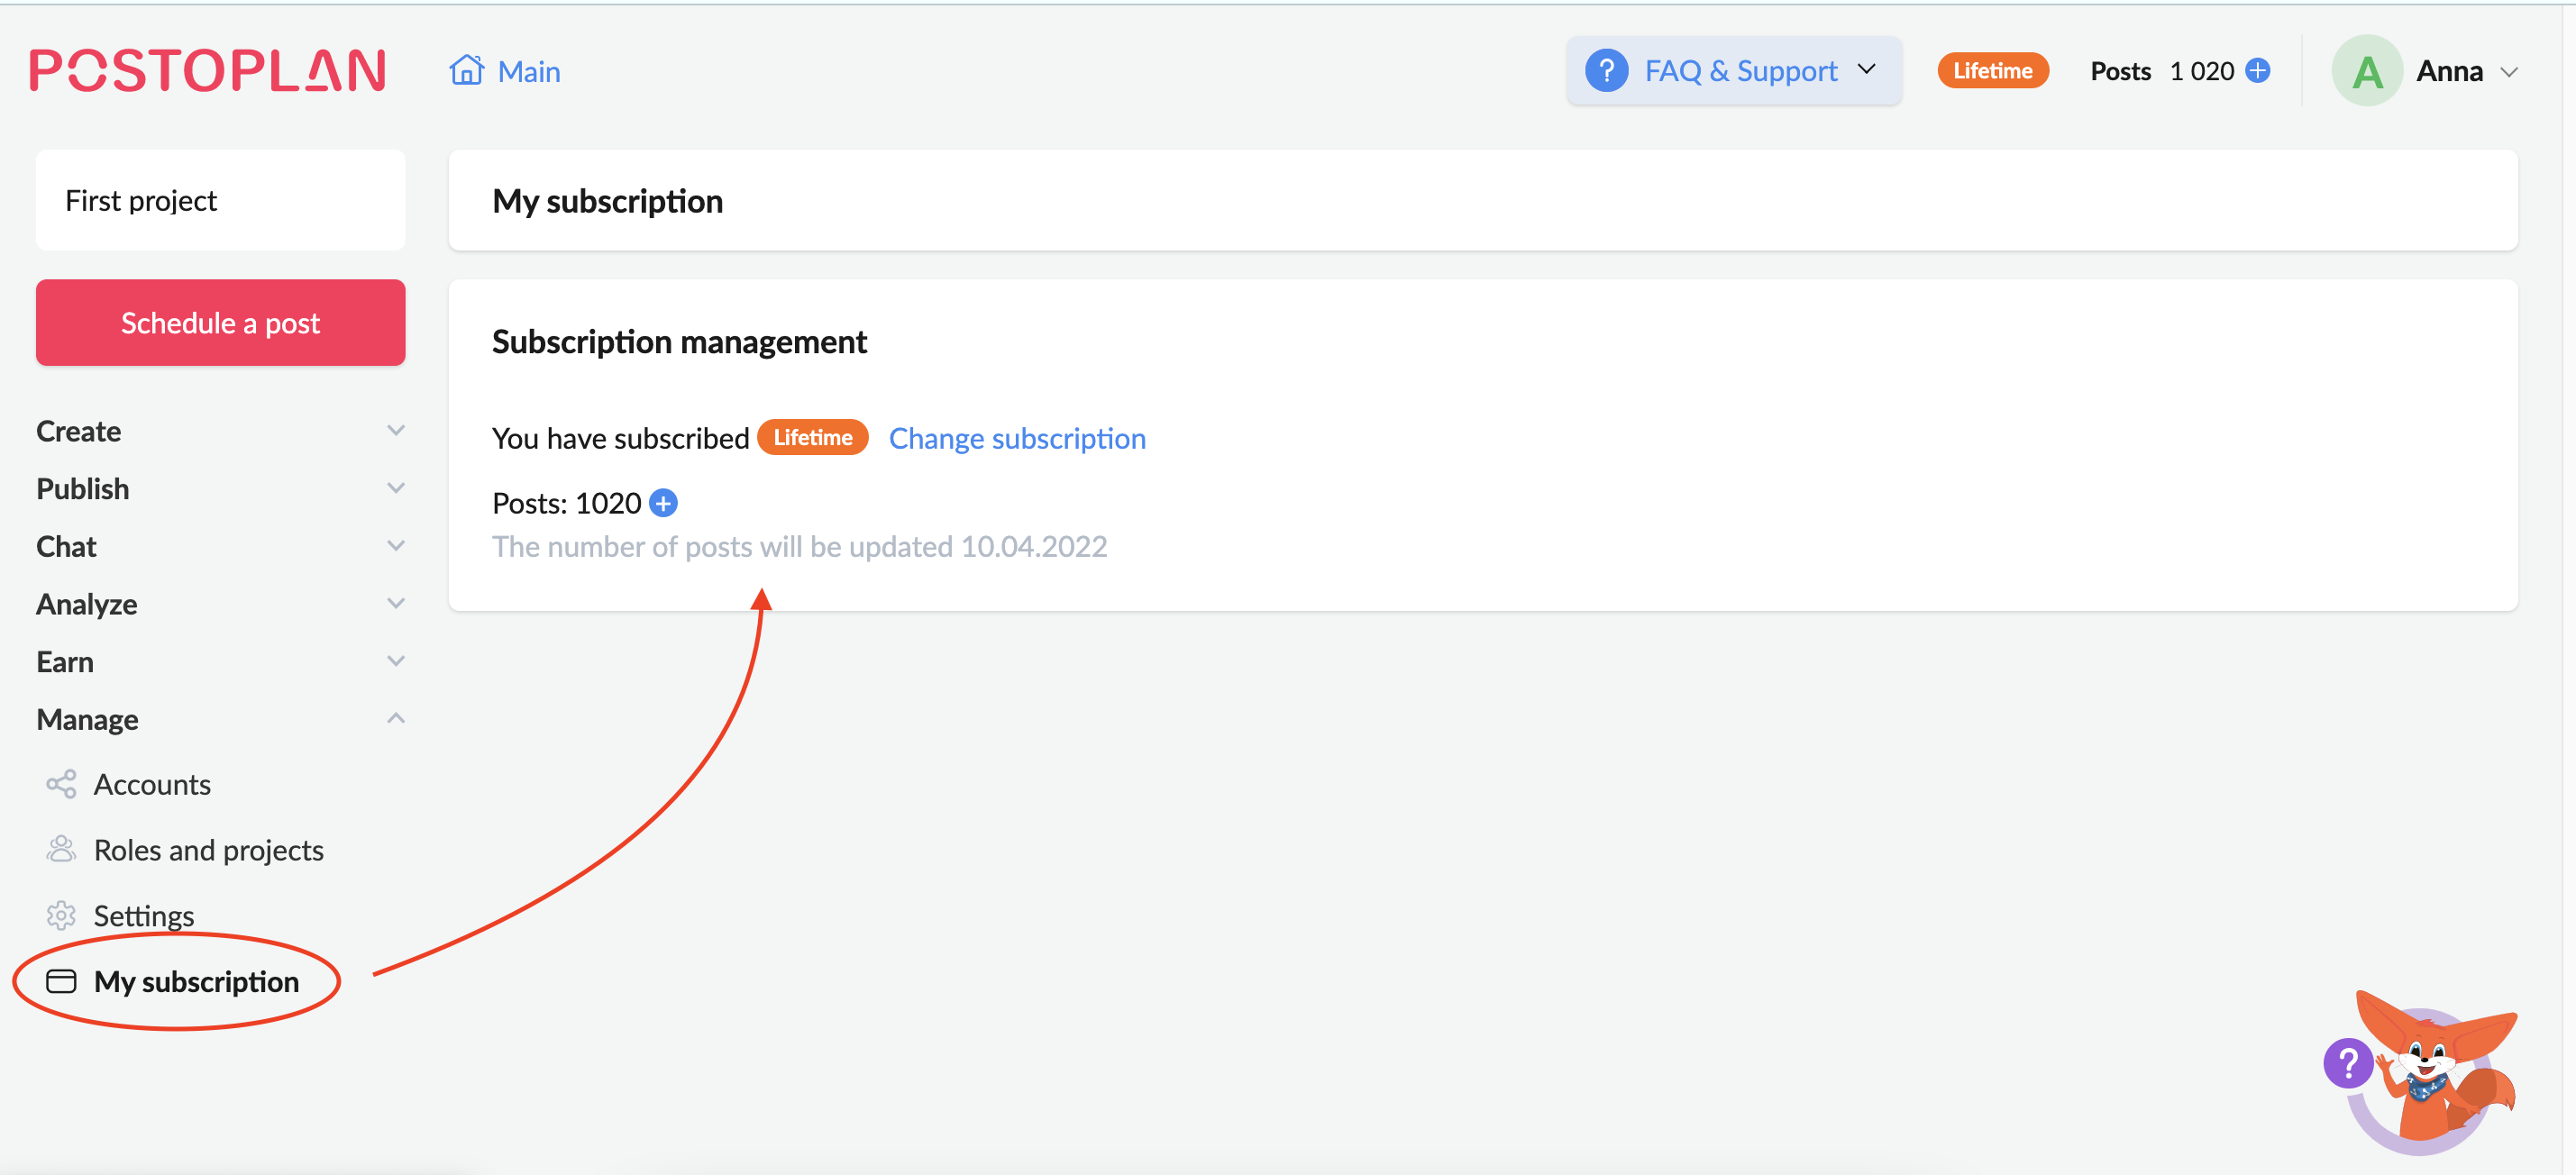Screen dimensions: 2576x1175
Task: Click the Anna username label
Action: click(x=2449, y=71)
